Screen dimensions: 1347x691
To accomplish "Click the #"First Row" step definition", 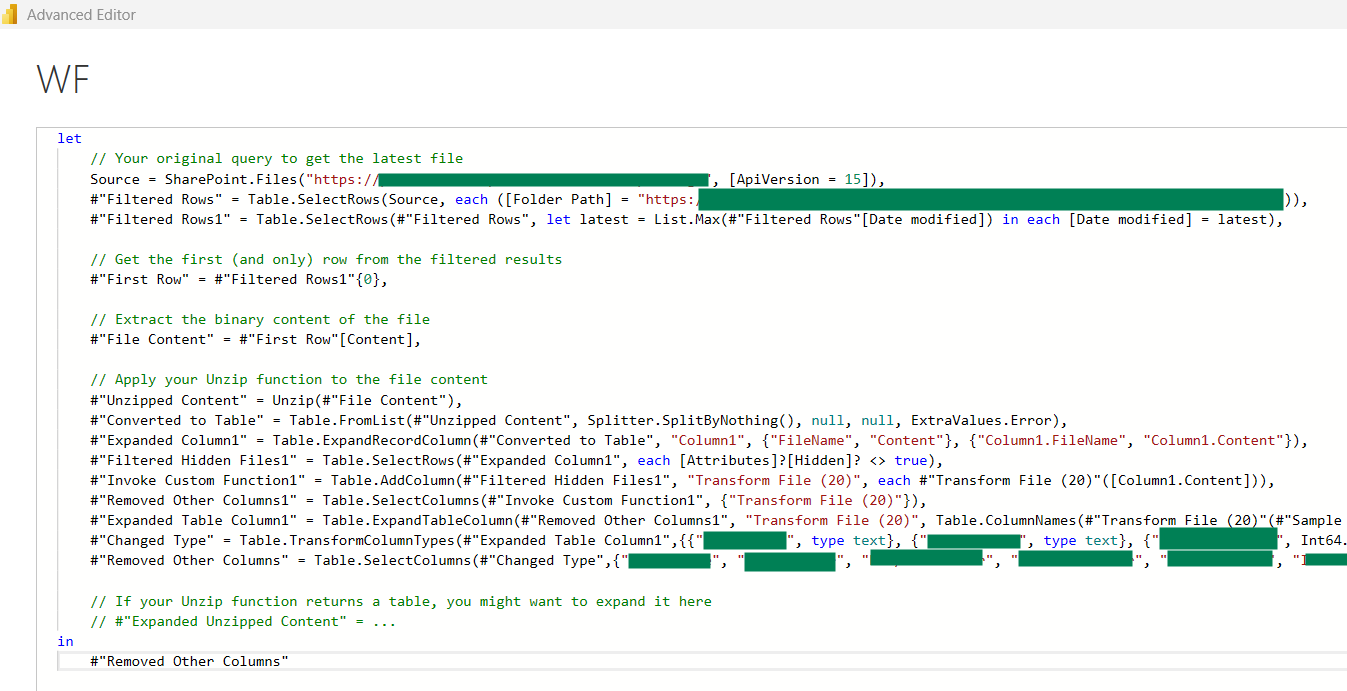I will point(137,280).
